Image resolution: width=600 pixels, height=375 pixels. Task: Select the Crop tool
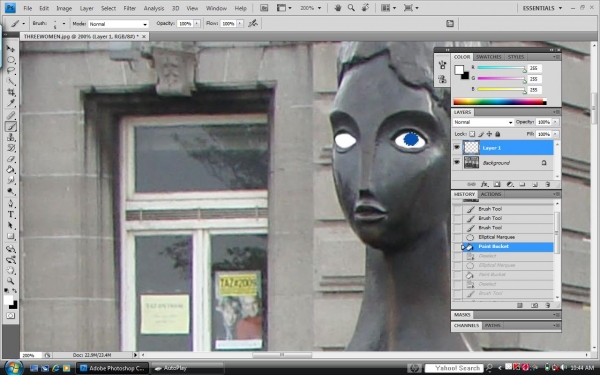click(11, 92)
